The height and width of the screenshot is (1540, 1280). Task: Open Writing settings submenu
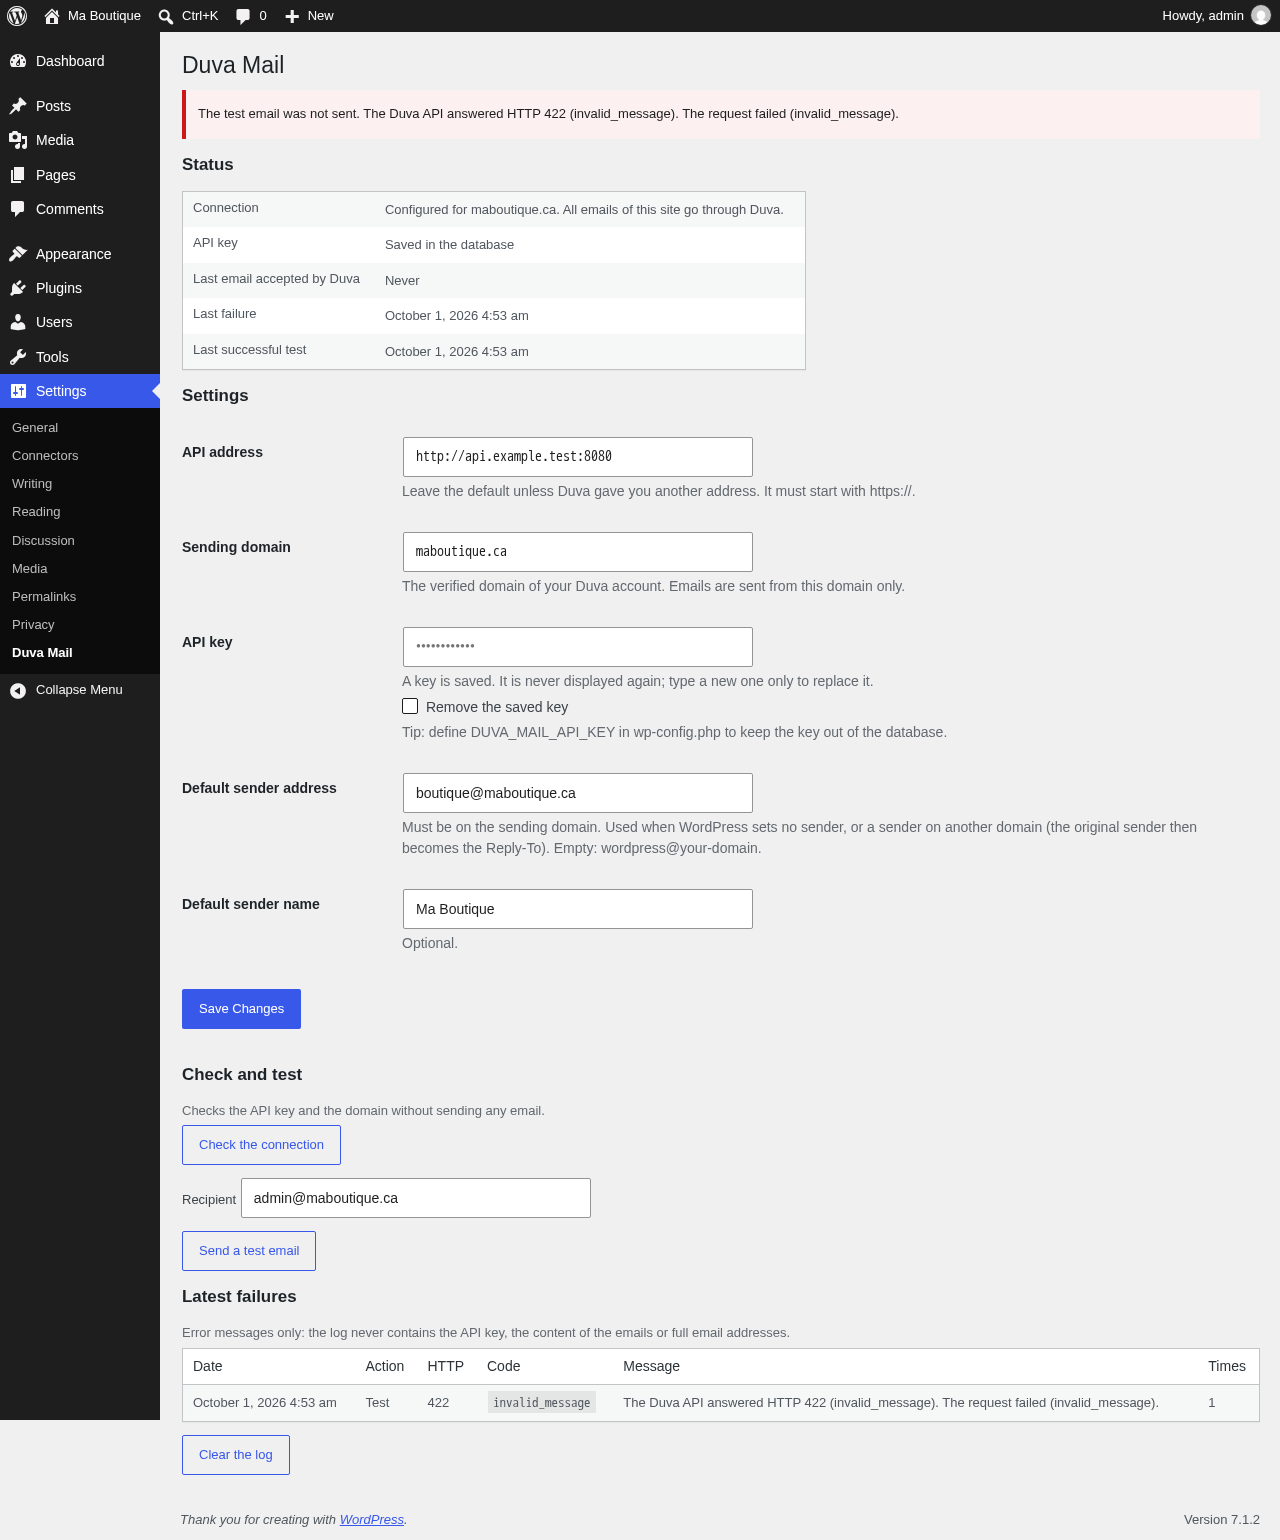click(32, 483)
